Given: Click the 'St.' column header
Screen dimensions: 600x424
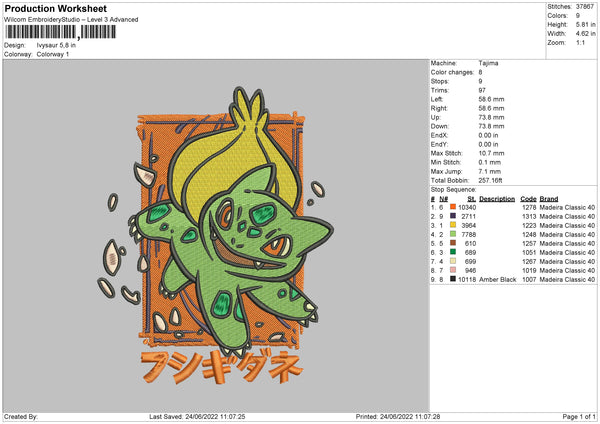Looking at the screenshot, I should point(471,199).
